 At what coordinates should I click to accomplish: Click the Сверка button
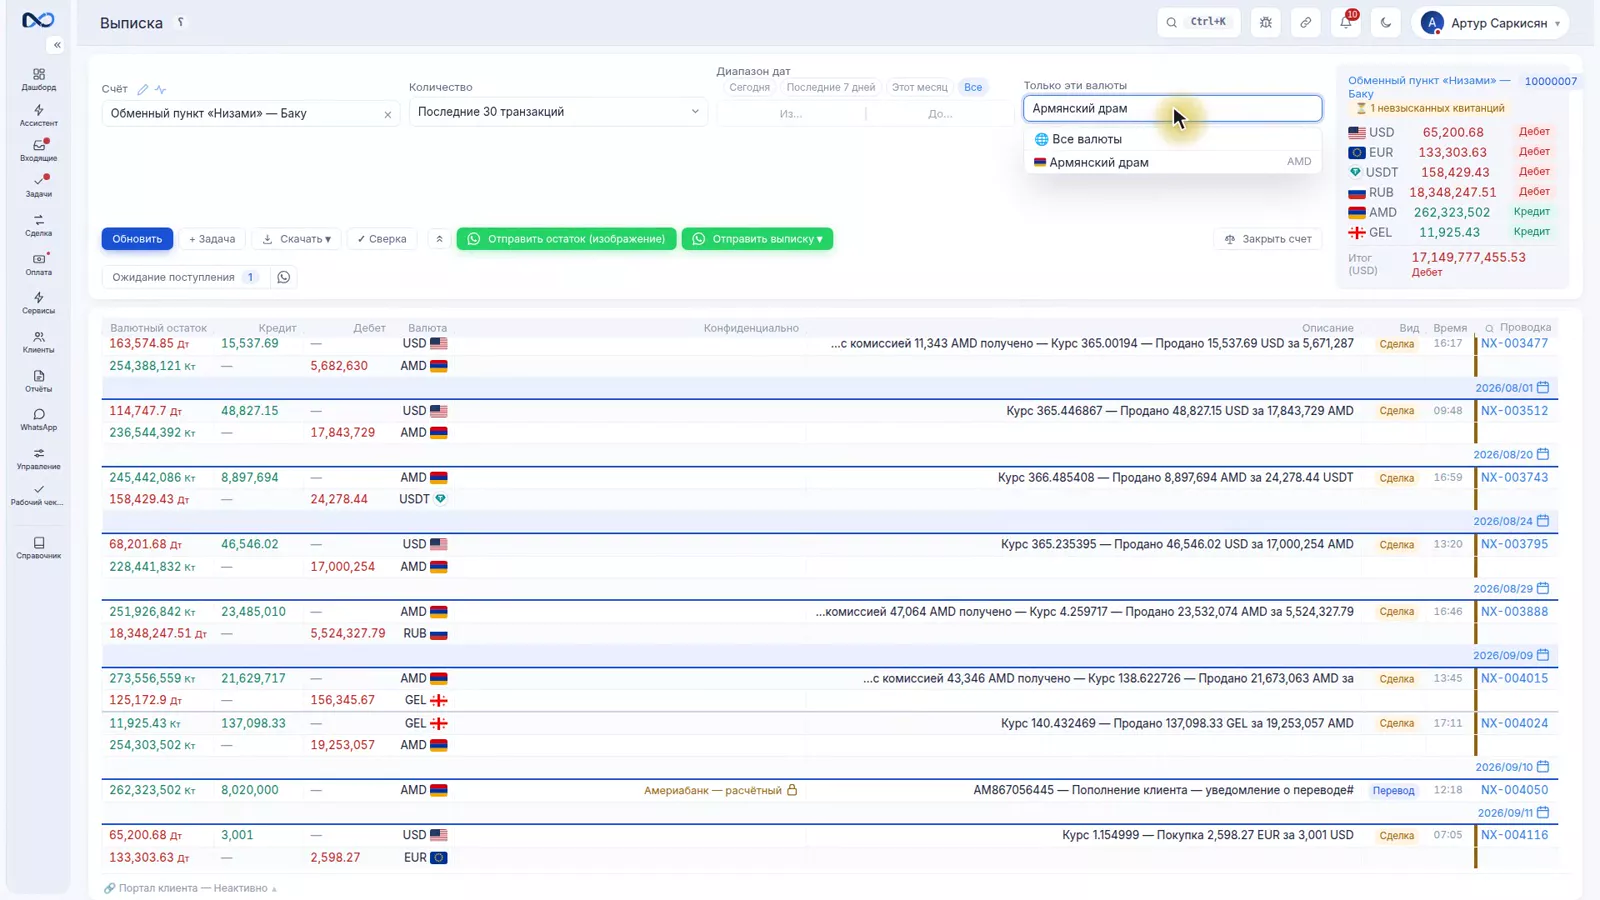pos(382,239)
